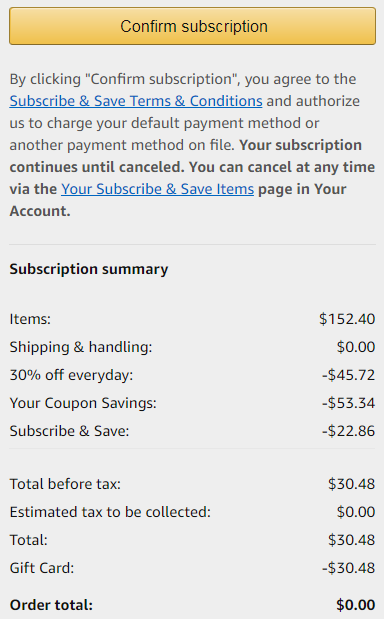This screenshot has width=387, height=622.
Task: Click the Gift Card label
Action: click(42, 568)
